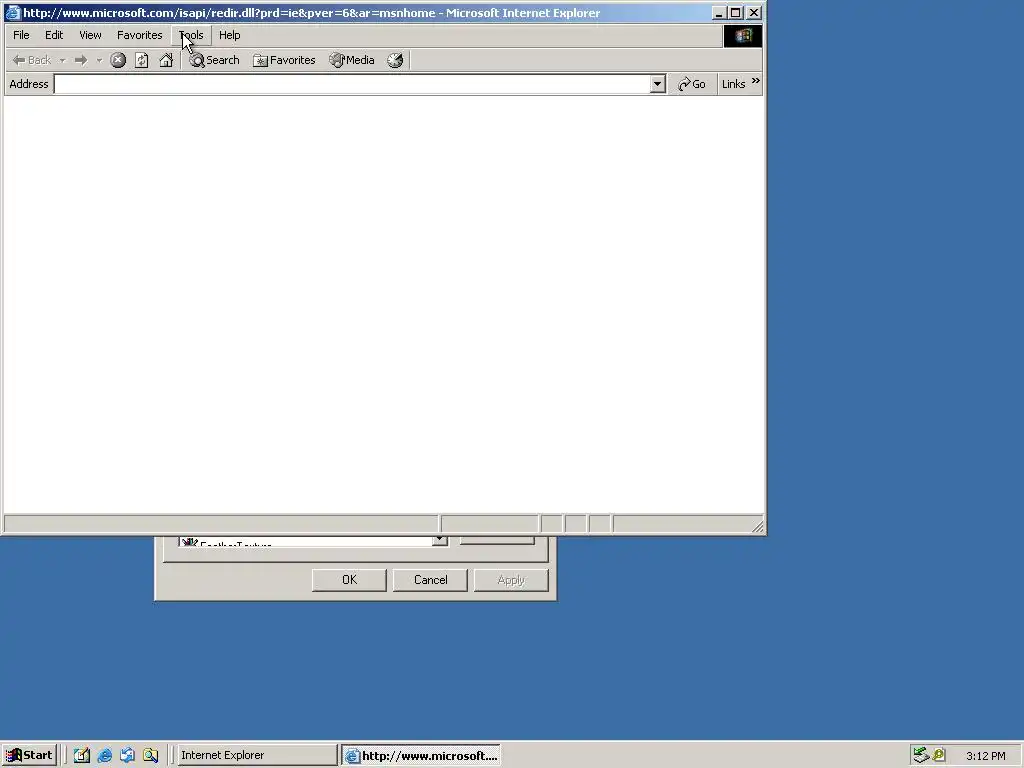Click the Show Desktop quick launch icon
The width and height of the screenshot is (1024, 768).
82,756
